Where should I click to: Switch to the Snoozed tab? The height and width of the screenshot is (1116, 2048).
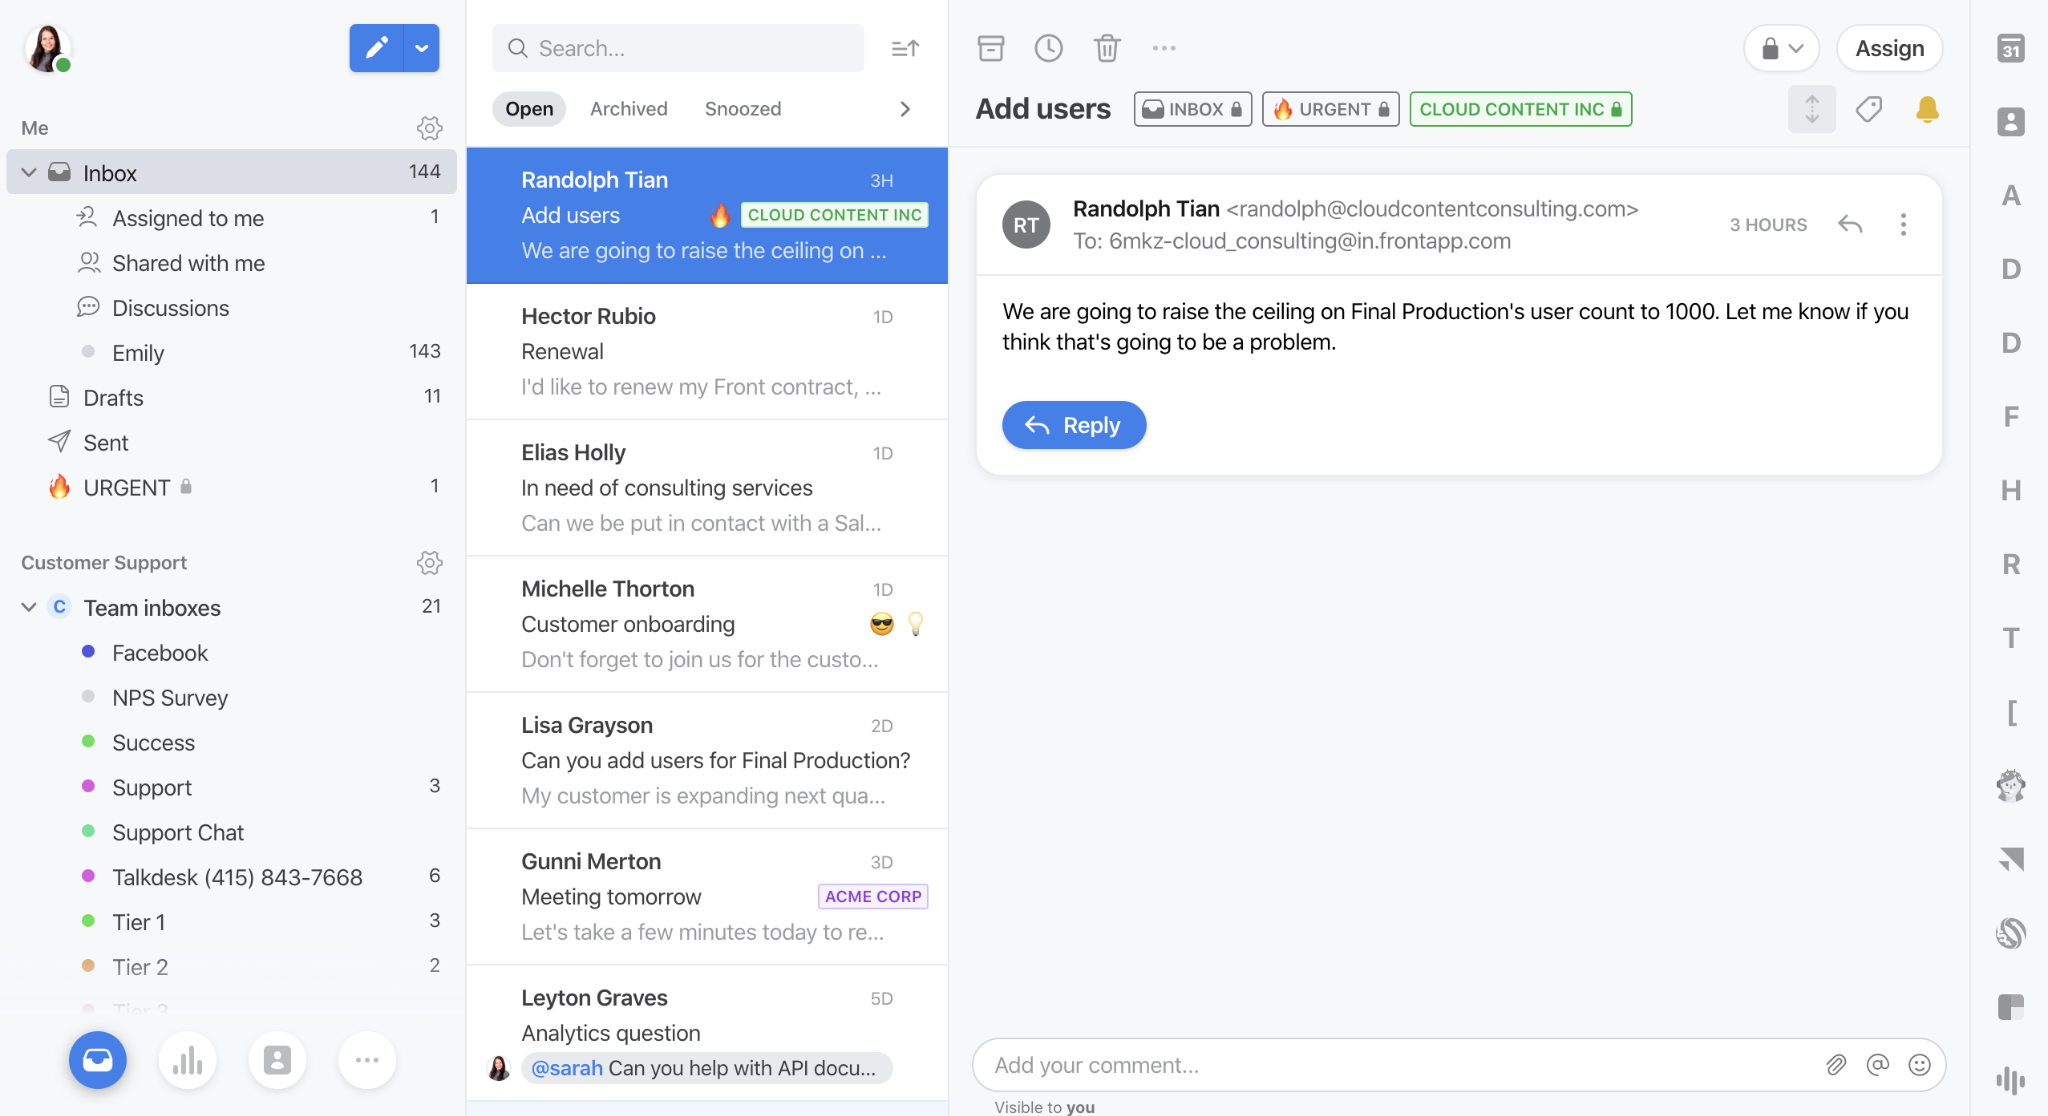pos(742,108)
